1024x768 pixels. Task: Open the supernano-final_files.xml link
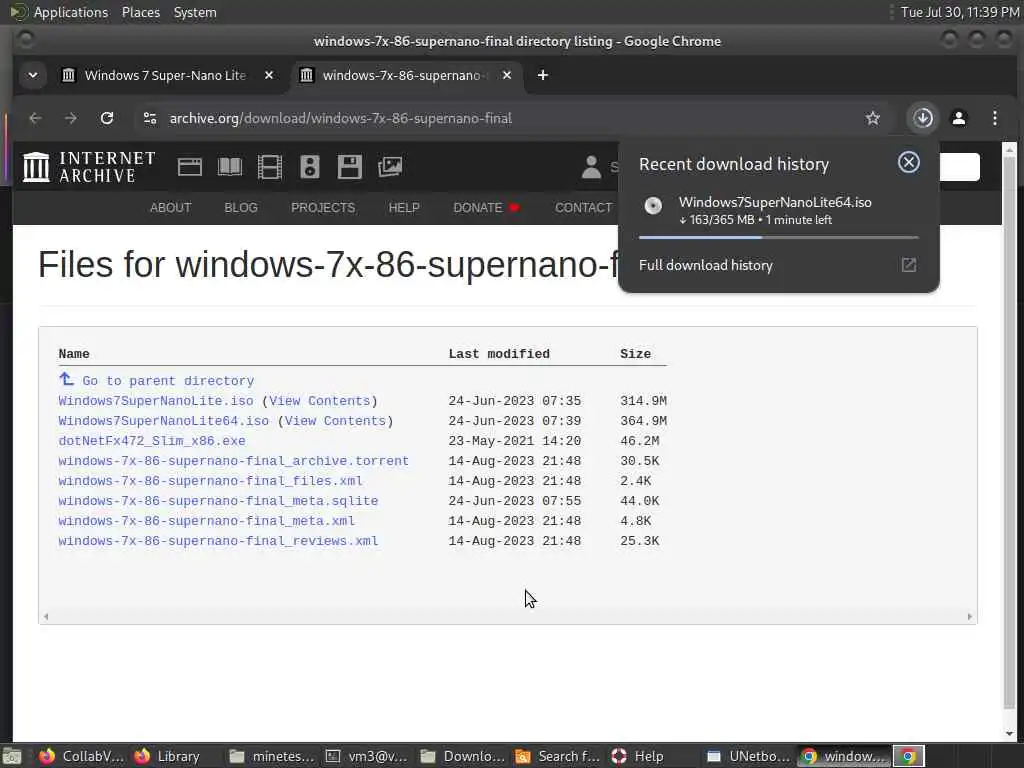click(x=210, y=481)
